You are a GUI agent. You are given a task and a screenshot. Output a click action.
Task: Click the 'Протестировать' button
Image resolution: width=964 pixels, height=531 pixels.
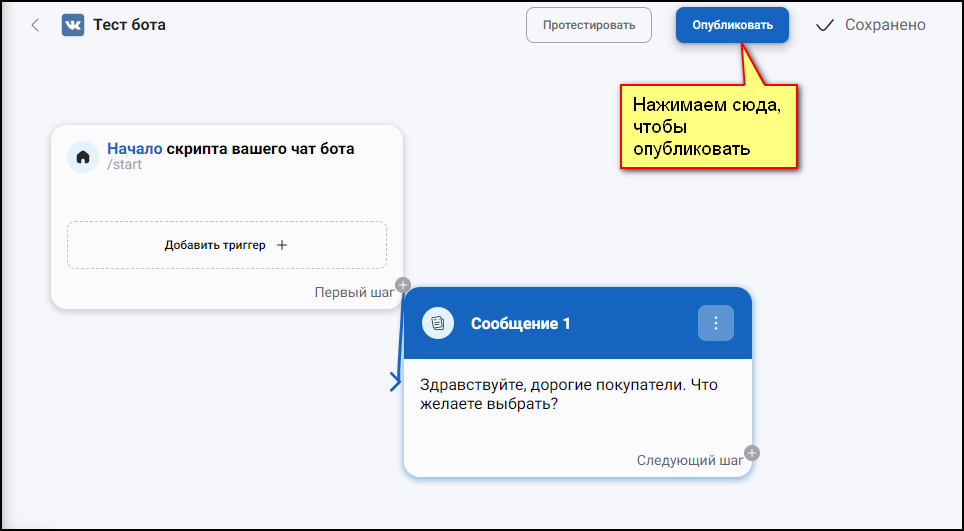(x=588, y=25)
